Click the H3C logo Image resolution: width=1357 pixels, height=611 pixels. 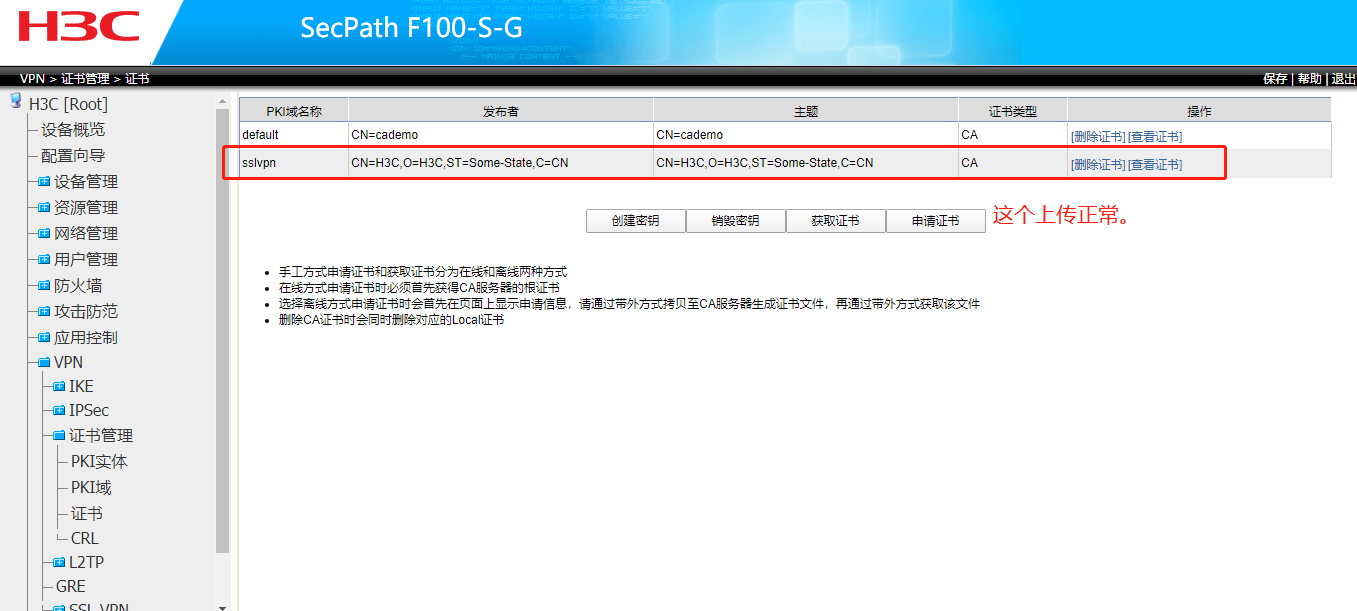(x=80, y=27)
